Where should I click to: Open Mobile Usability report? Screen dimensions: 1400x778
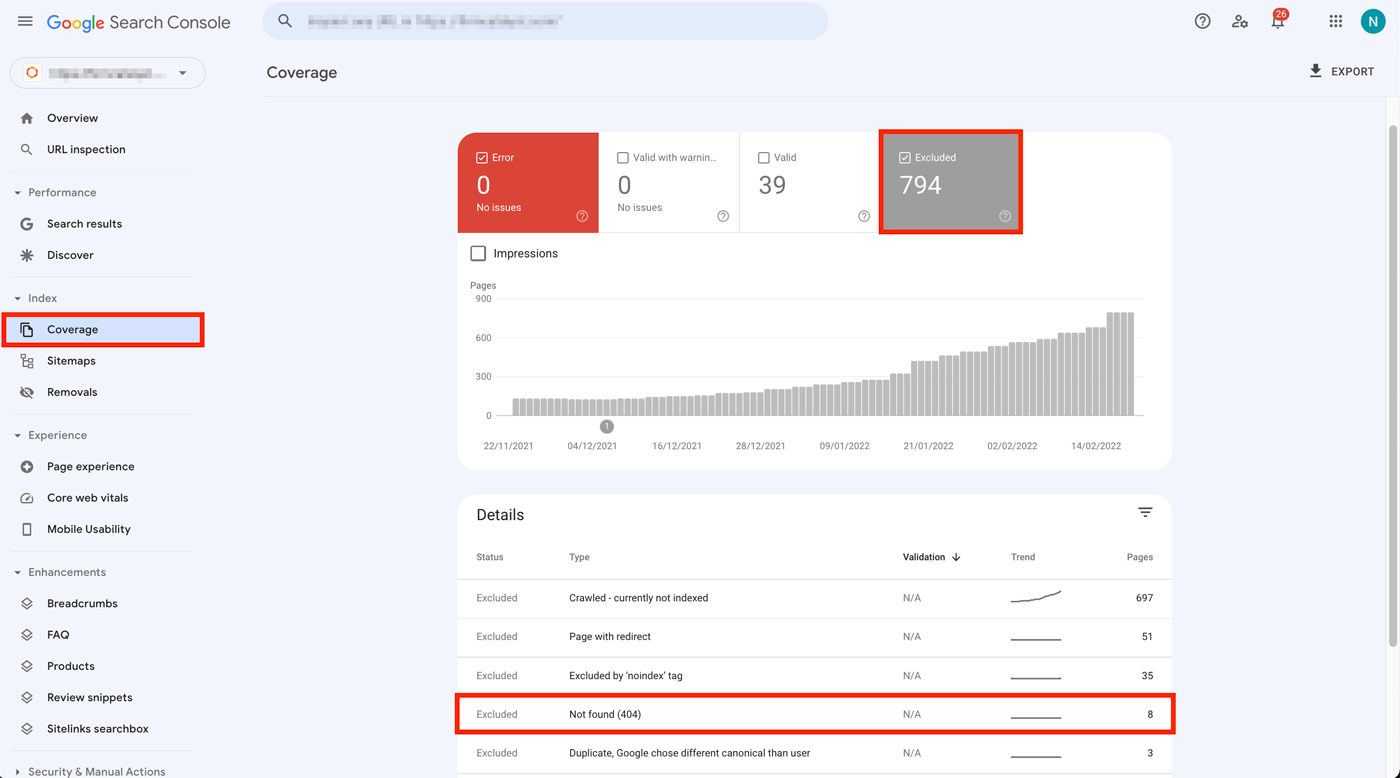pos(88,529)
